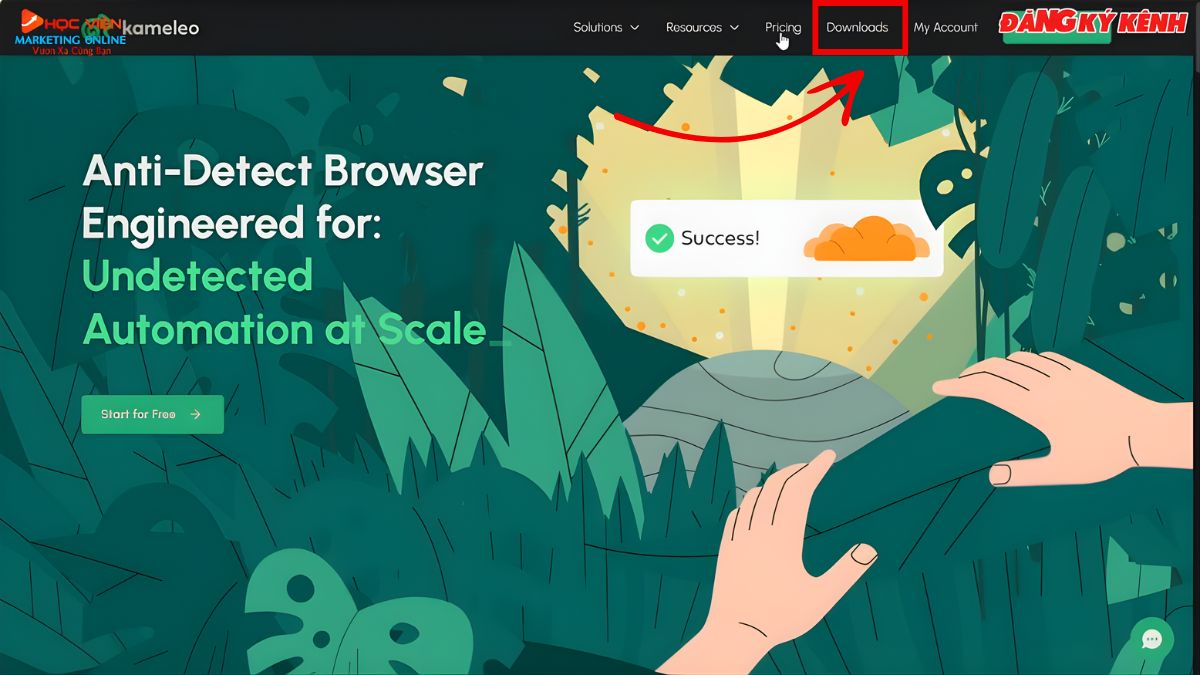Go to the Pricing page
Screen dimensions: 1200x675
click(x=783, y=27)
